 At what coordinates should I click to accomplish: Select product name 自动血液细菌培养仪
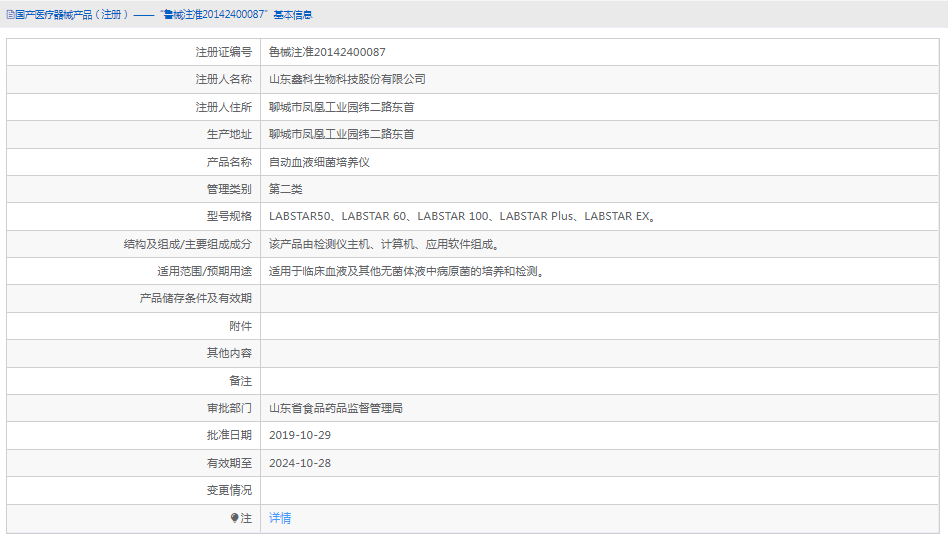point(319,162)
